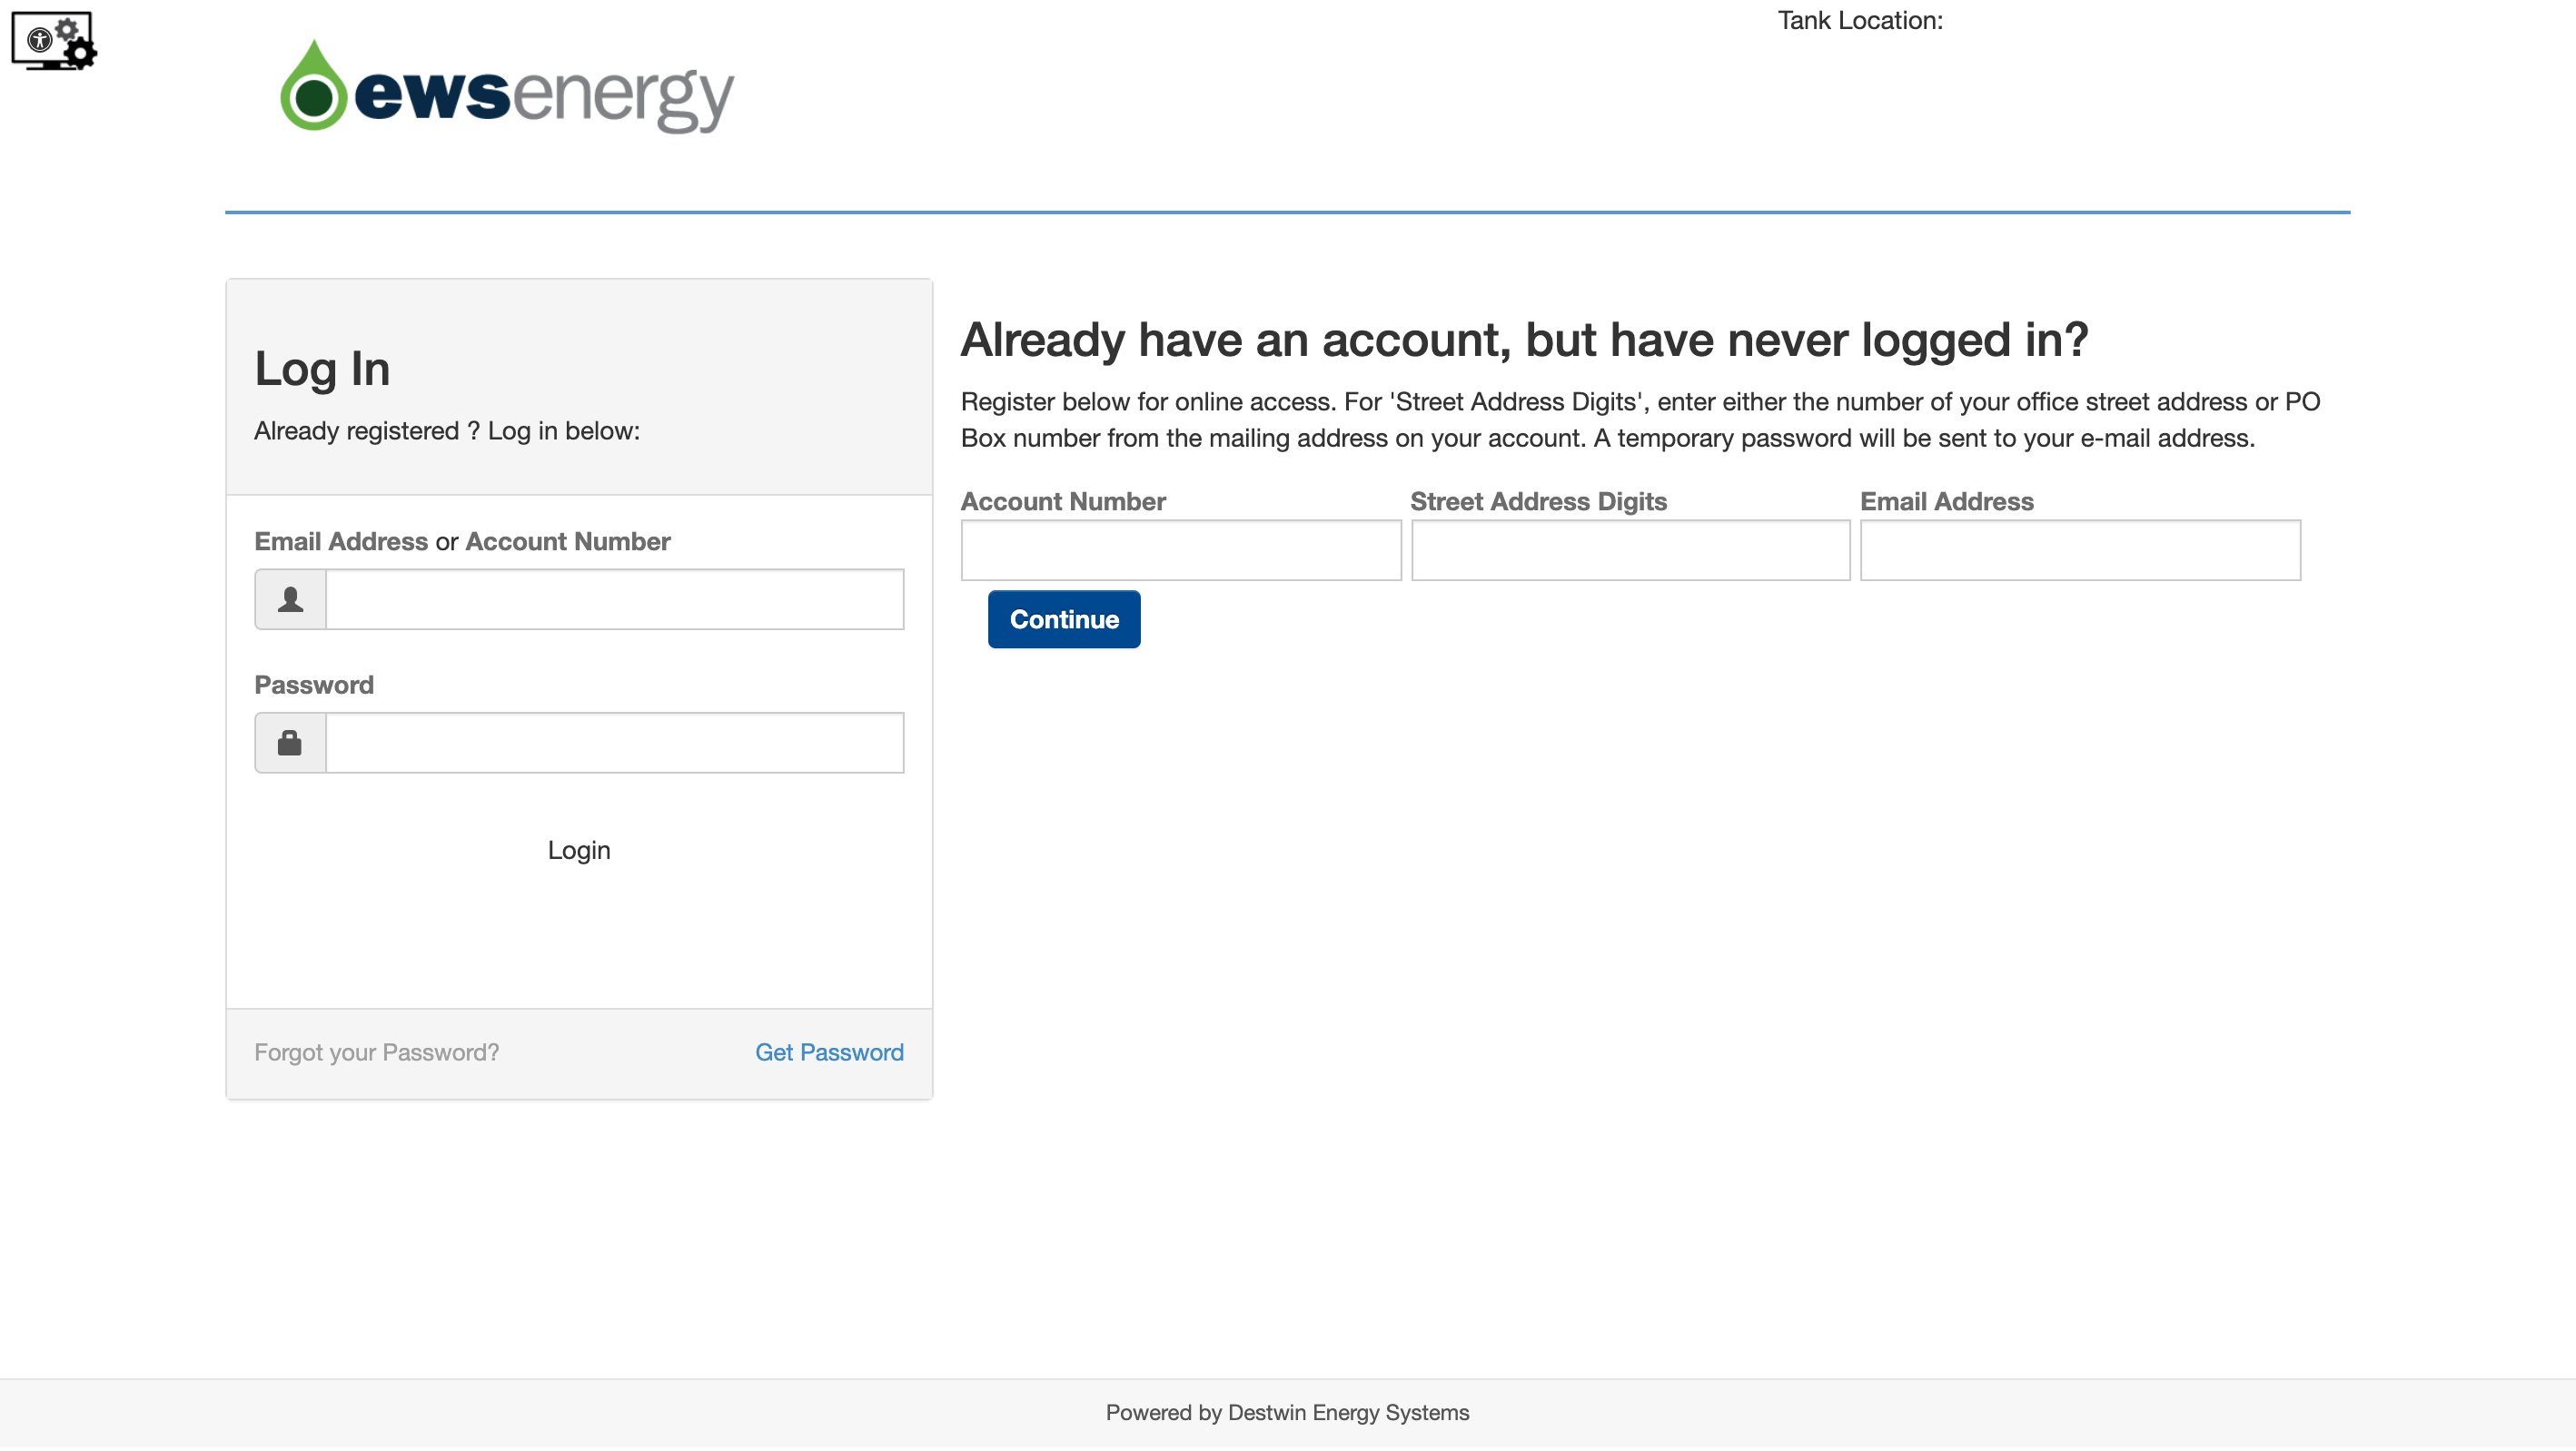Click 'Powered by Destwin Energy Systems' footer
The width and height of the screenshot is (2576, 1451).
click(1287, 1413)
